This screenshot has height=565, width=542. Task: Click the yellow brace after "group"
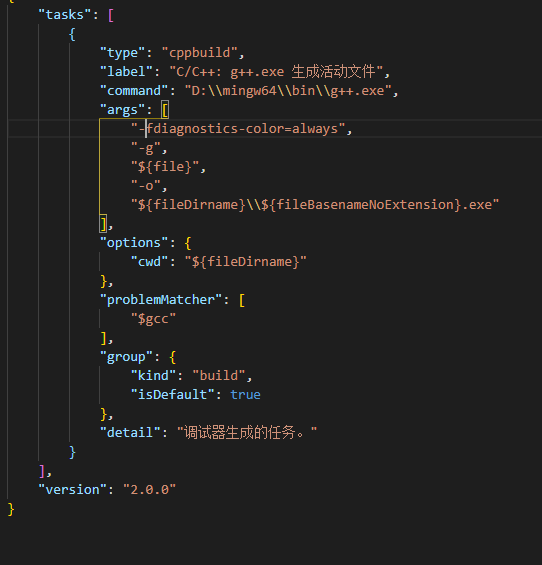(173, 357)
